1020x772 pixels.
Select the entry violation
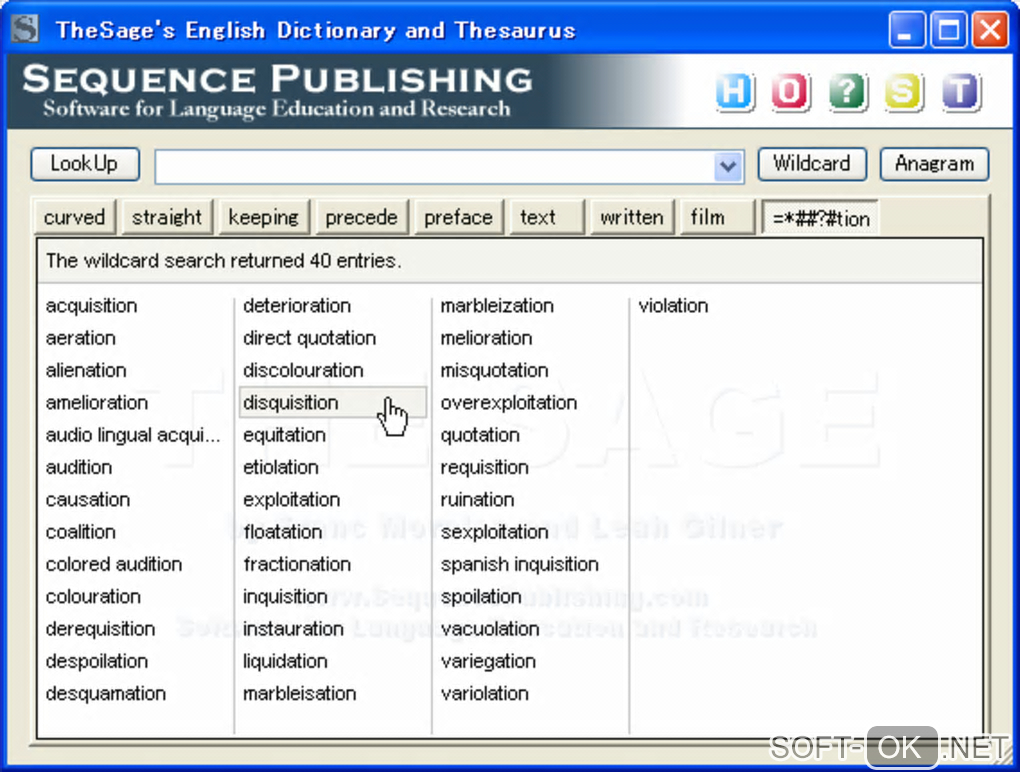tap(673, 306)
